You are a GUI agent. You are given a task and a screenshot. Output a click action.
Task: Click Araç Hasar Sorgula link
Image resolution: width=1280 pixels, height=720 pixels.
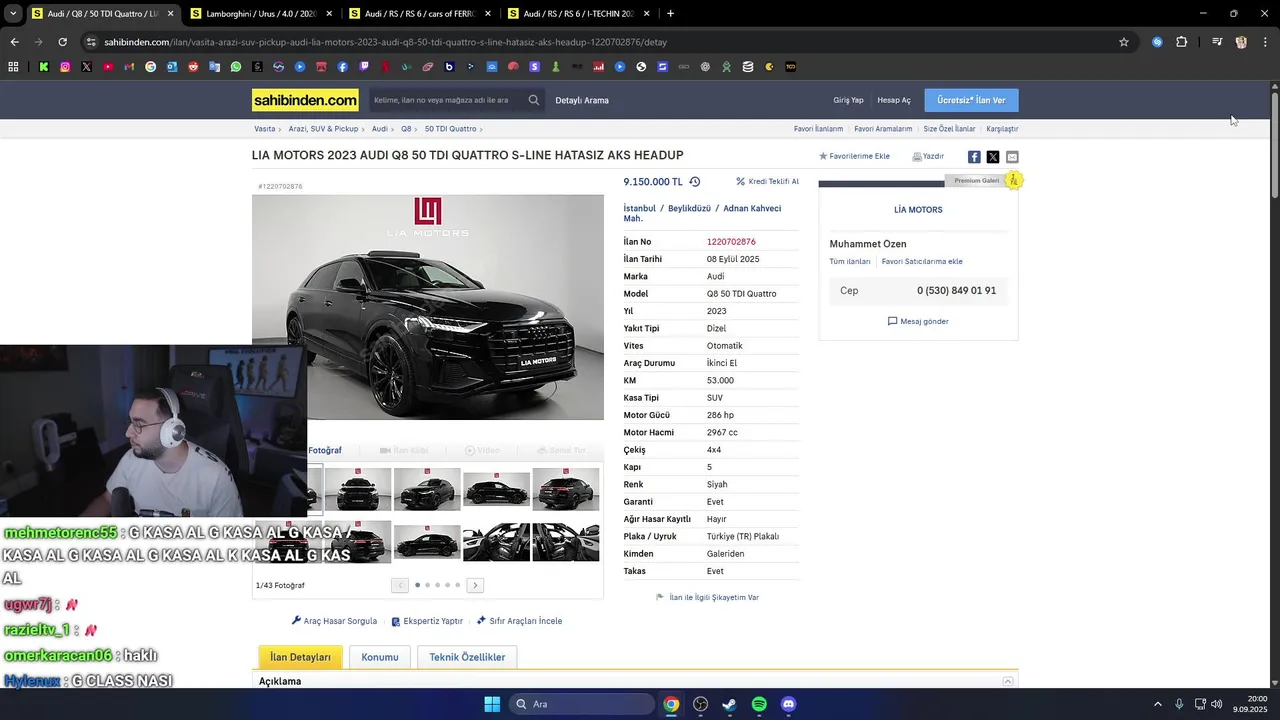(334, 621)
